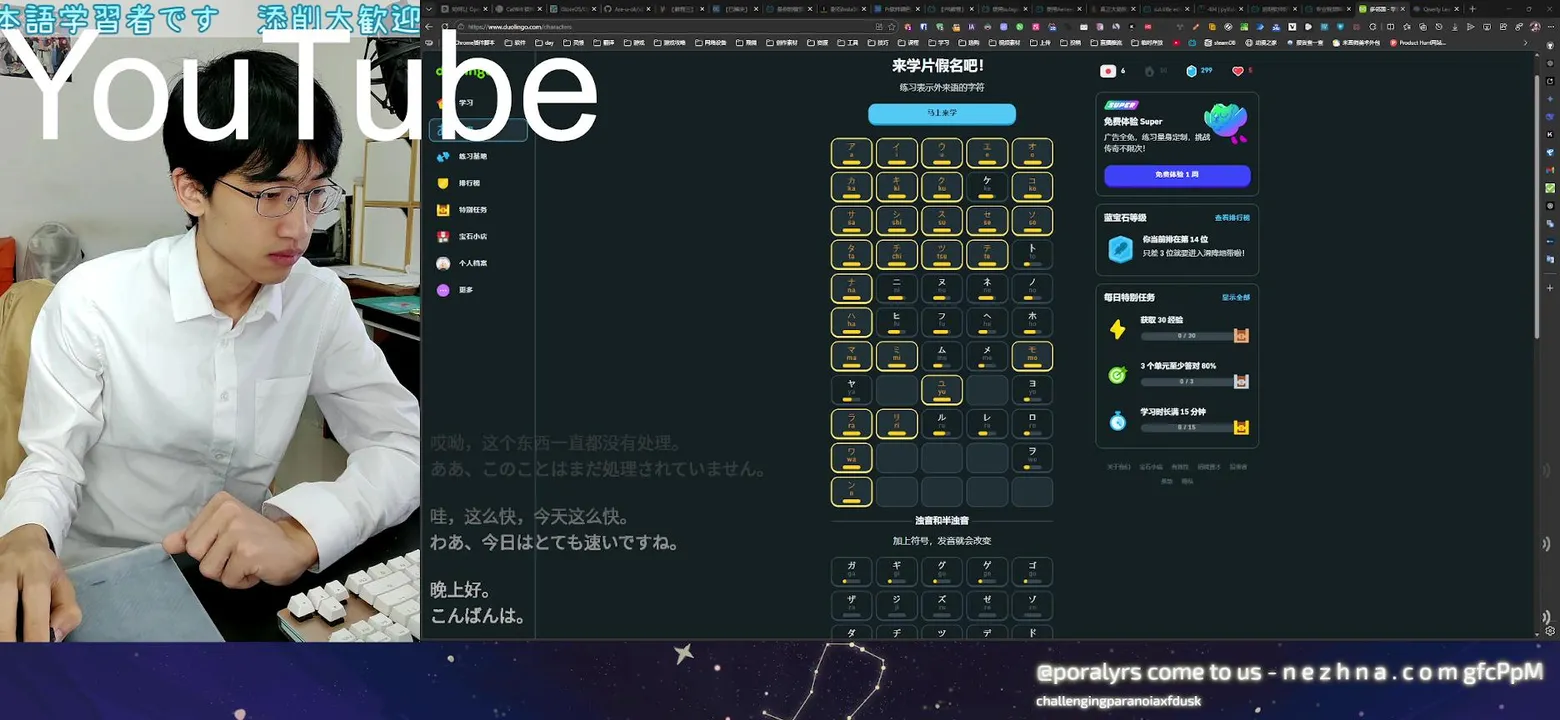
Task: Click the green target accuracy quest icon
Action: 1117,375
